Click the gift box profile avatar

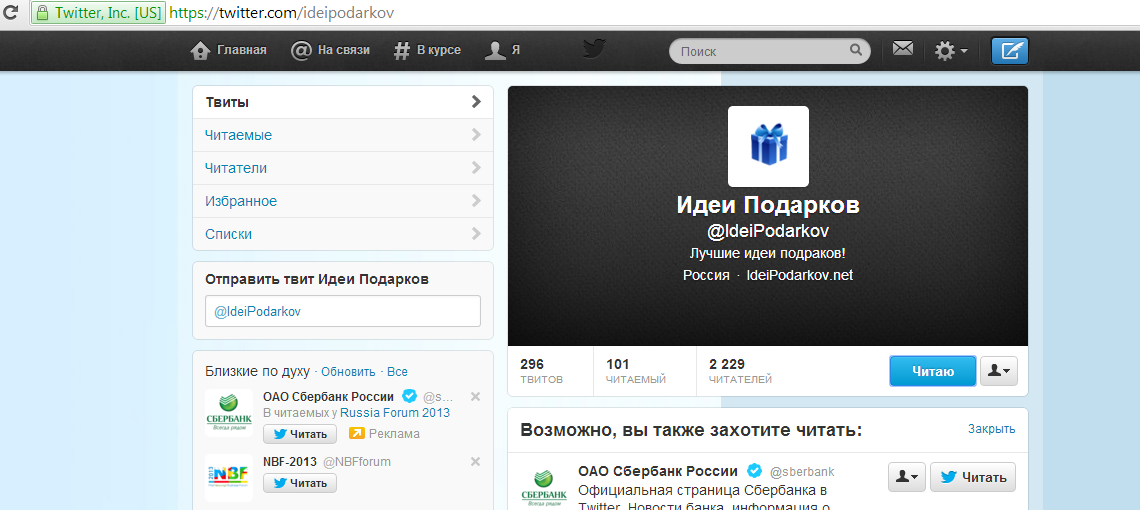point(768,146)
